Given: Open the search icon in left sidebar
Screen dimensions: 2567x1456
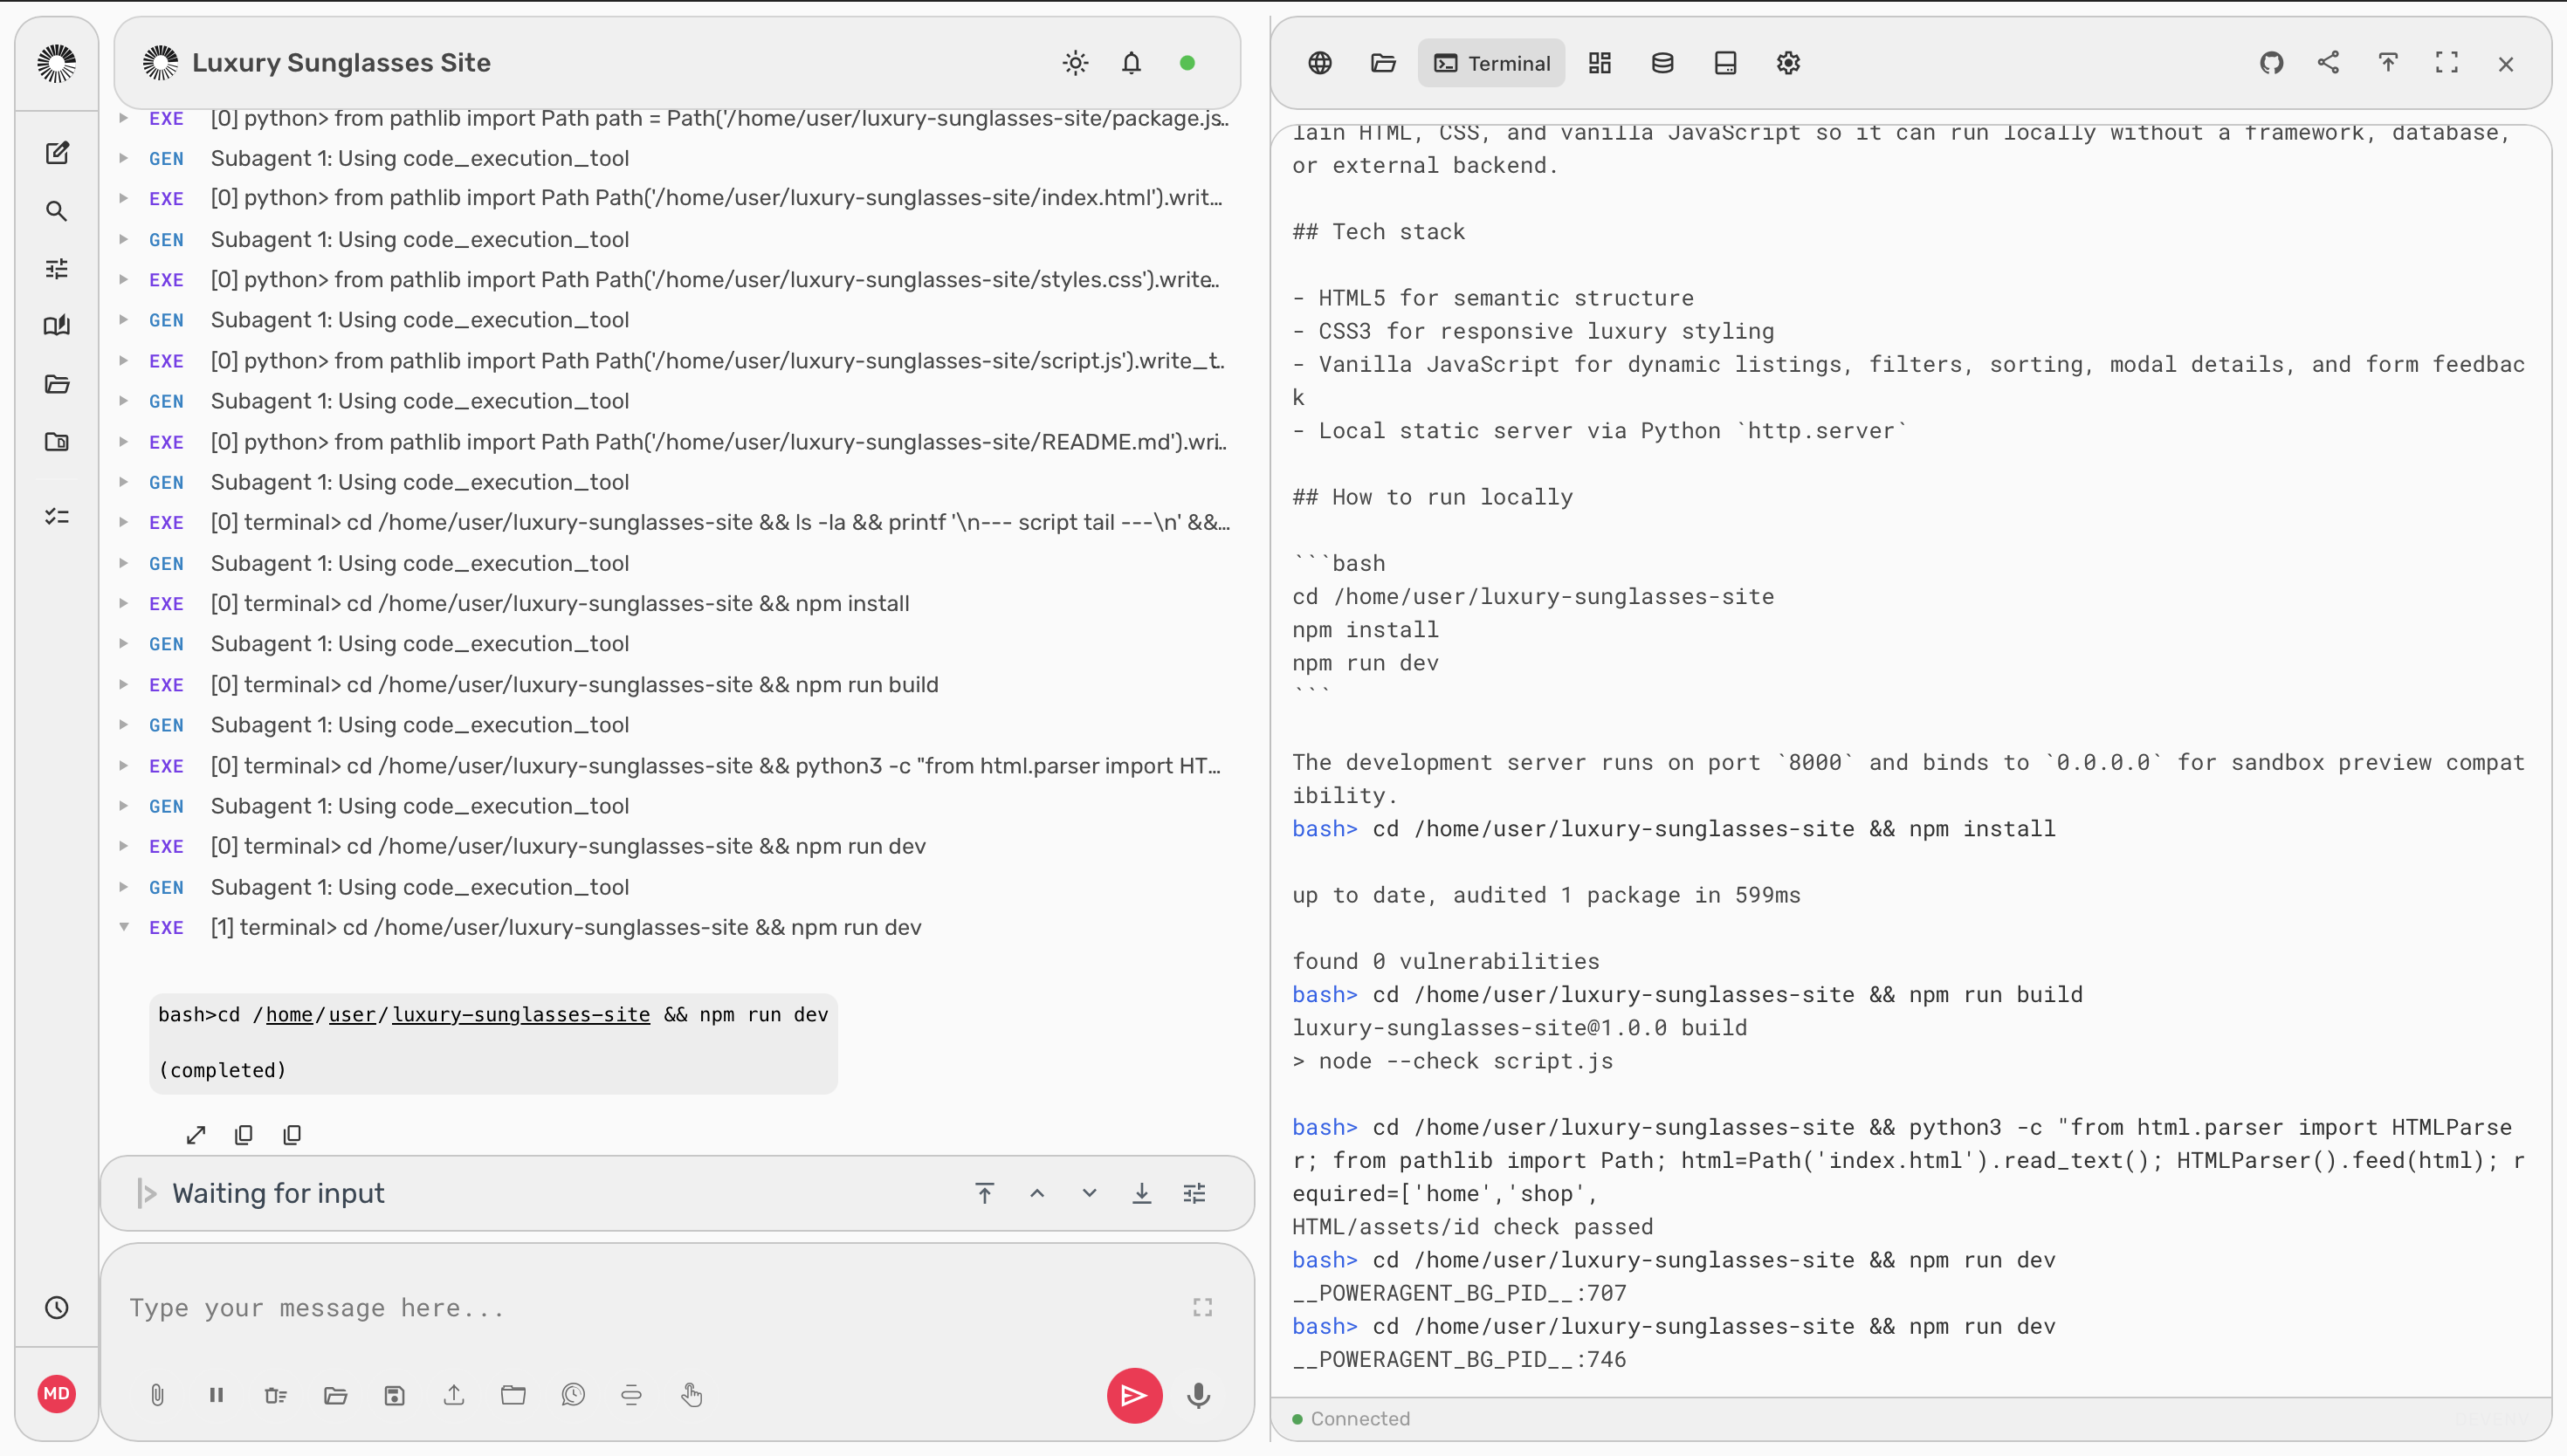Looking at the screenshot, I should 57,211.
